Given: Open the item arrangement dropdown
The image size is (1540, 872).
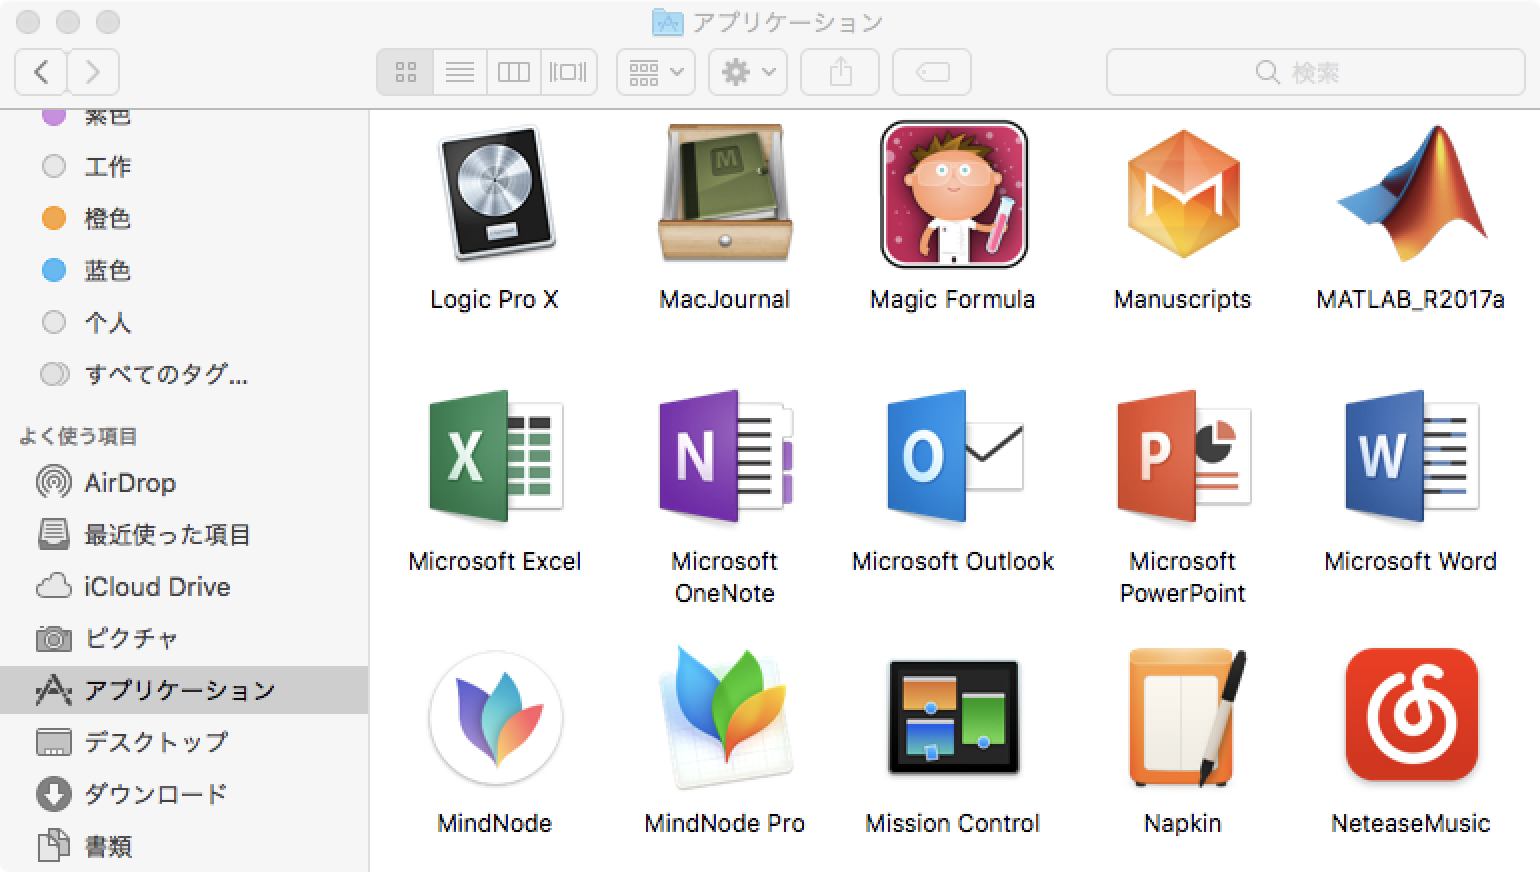Looking at the screenshot, I should click(656, 72).
